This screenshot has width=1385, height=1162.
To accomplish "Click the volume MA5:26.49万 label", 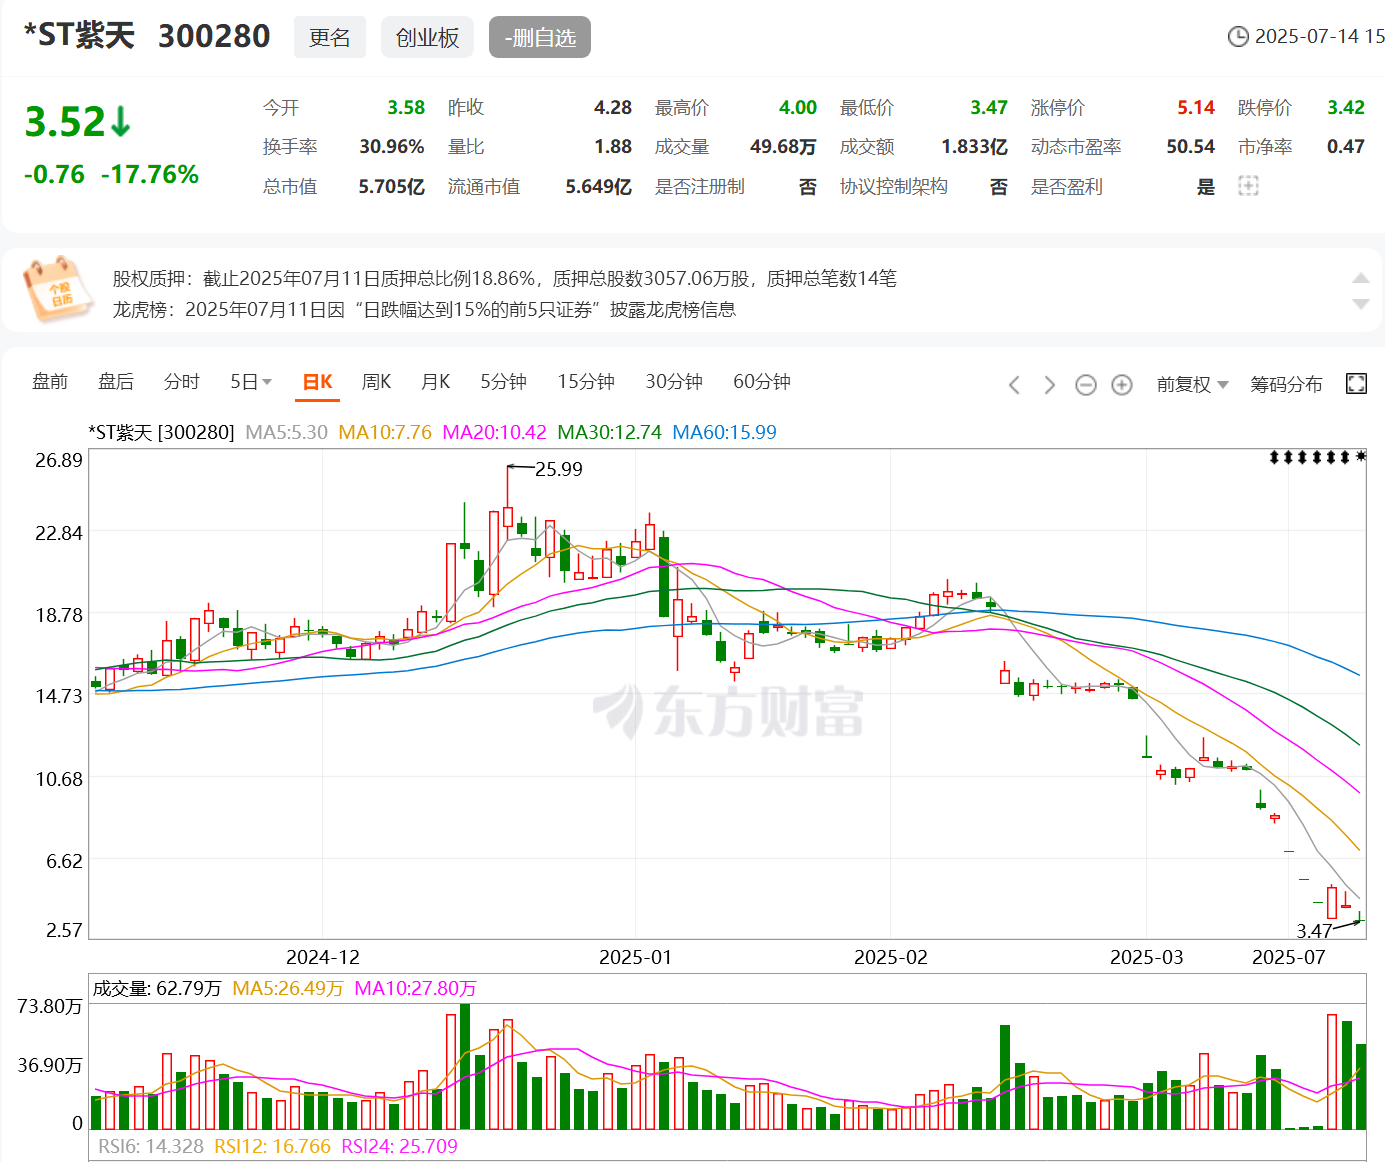I will 288,989.
